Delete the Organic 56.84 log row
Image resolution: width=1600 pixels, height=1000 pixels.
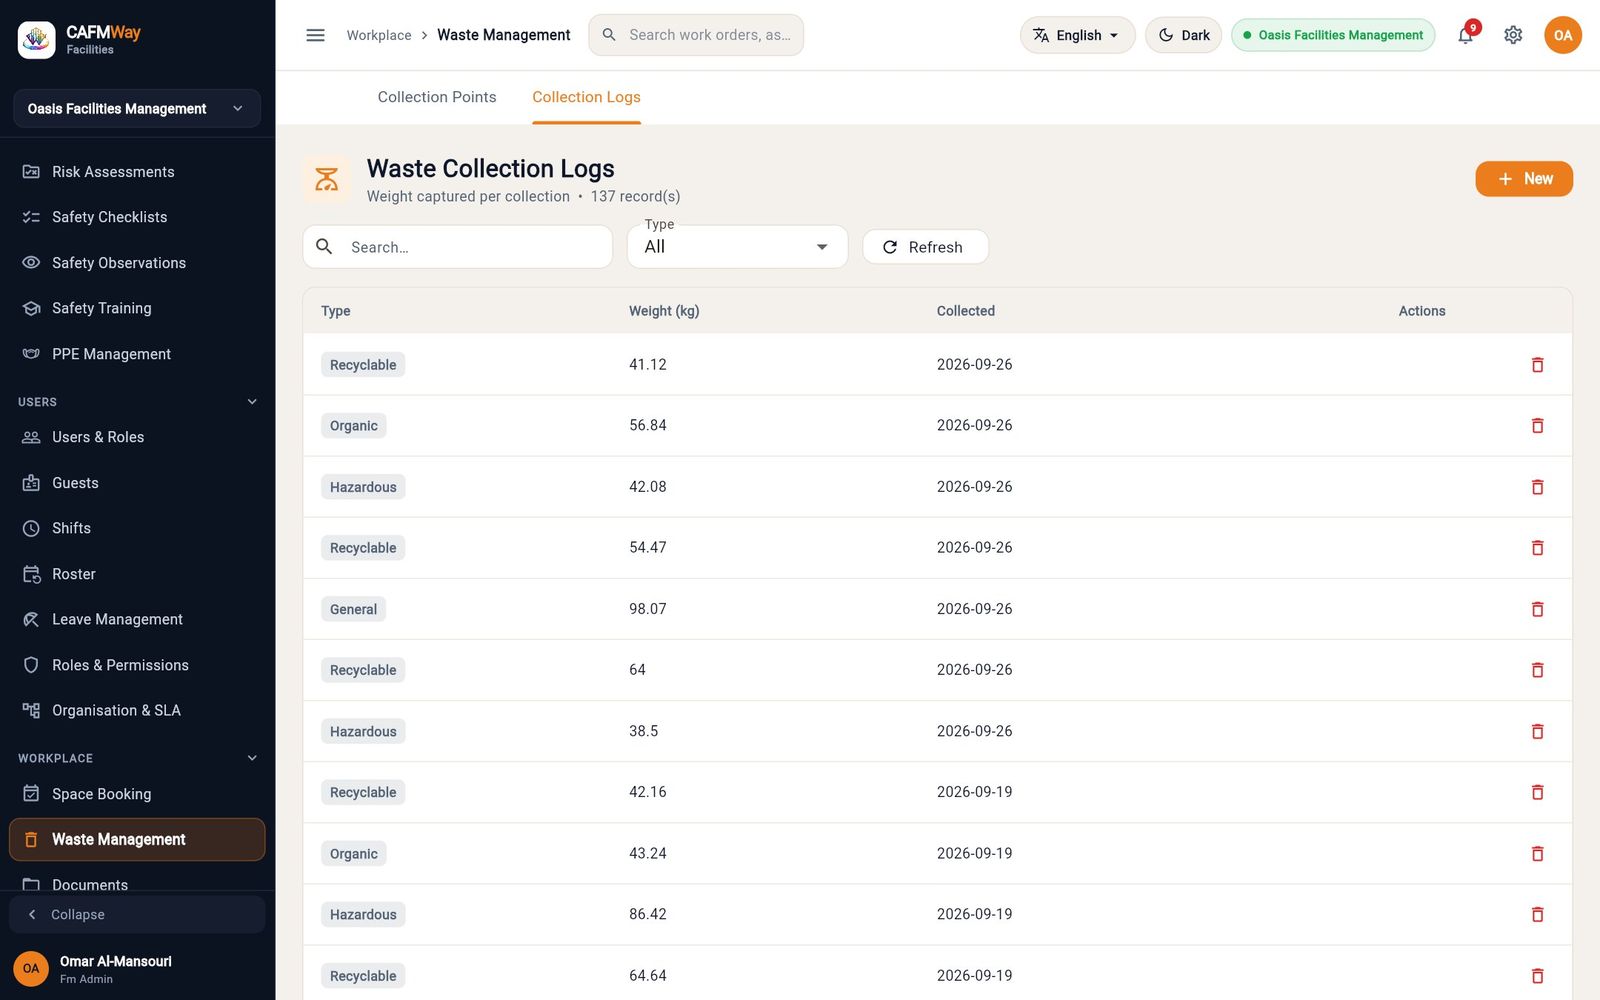pos(1537,426)
